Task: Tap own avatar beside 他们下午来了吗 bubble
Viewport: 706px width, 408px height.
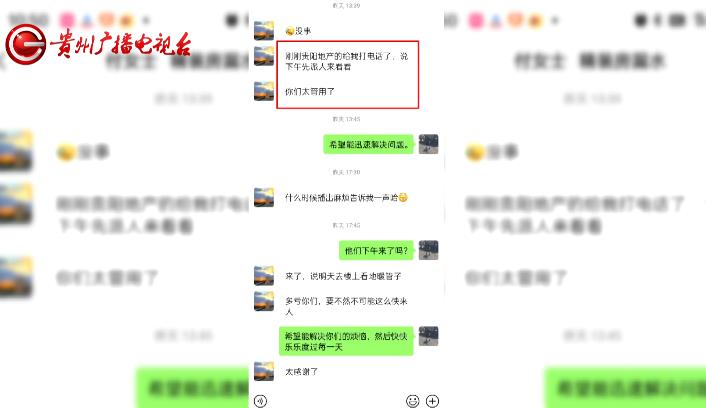Action: 428,250
